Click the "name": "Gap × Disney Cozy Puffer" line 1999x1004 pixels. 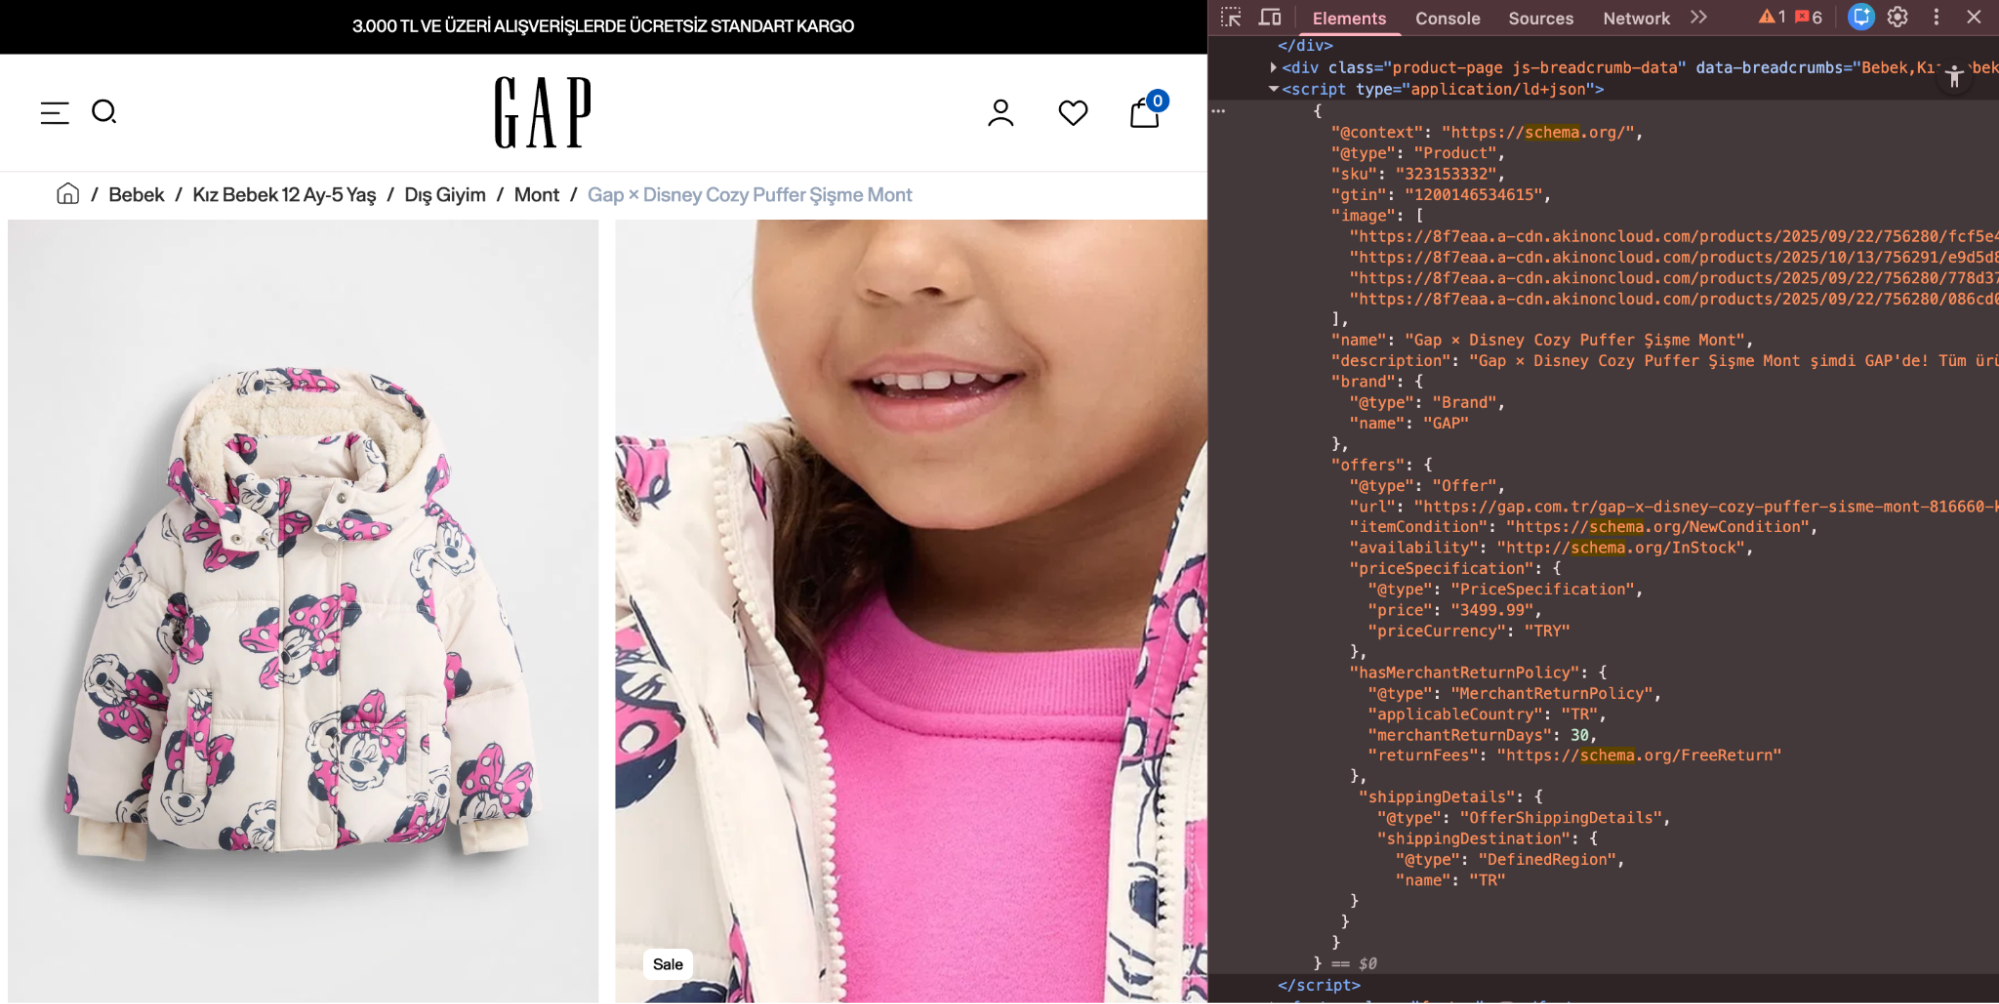[x=1541, y=340]
